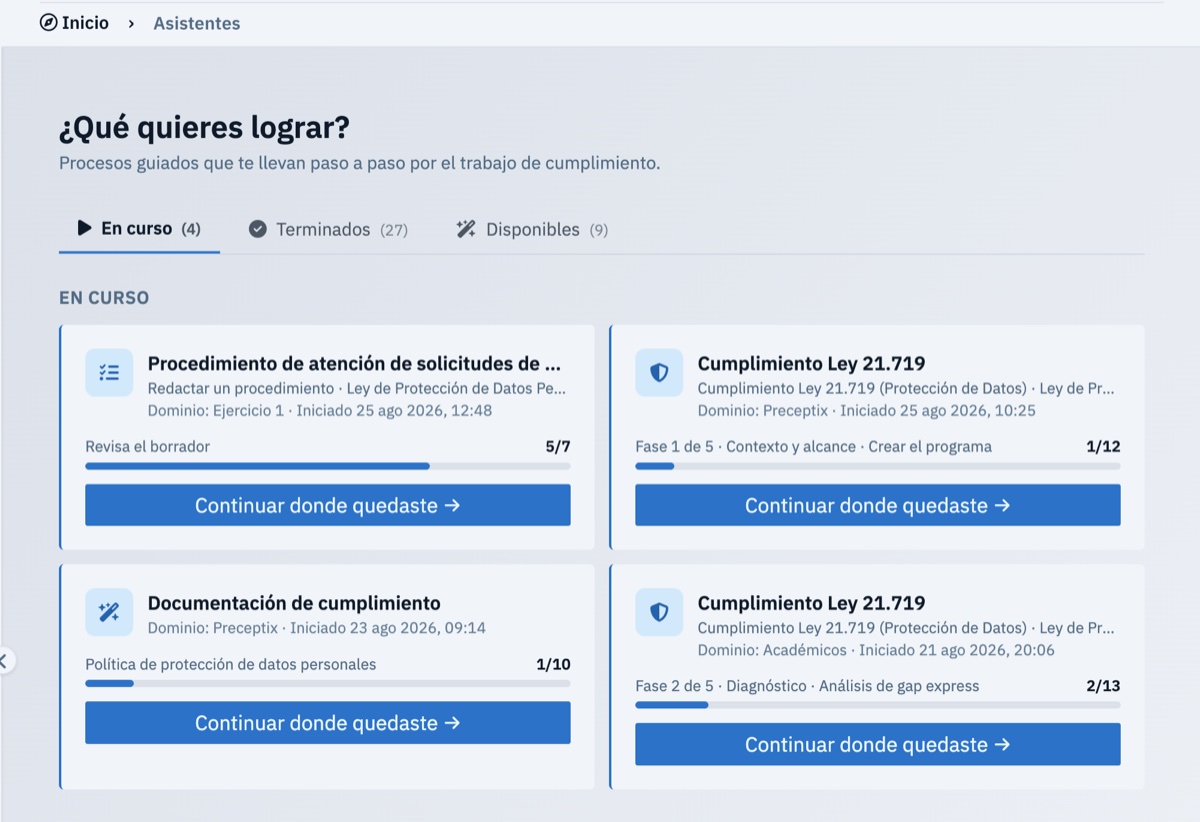Click the 2/13 progress bar, Fase 2 de 5
Viewport: 1200px width, 822px height.
[x=878, y=705]
